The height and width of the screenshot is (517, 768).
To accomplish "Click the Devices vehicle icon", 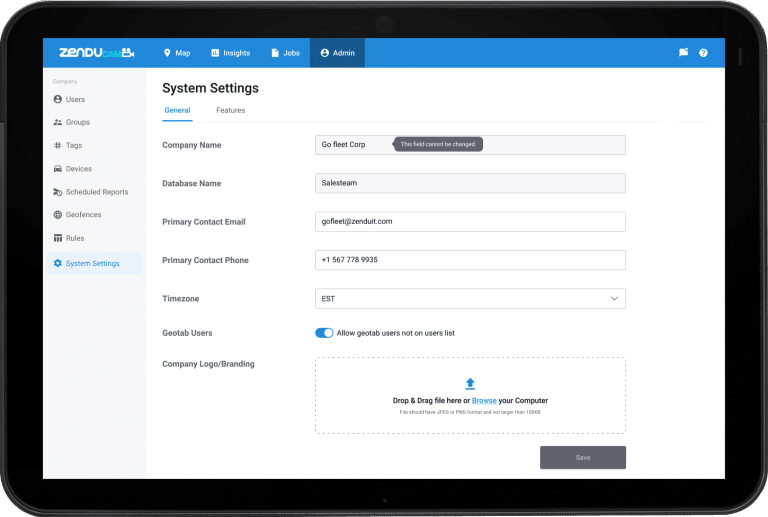I will pos(58,169).
